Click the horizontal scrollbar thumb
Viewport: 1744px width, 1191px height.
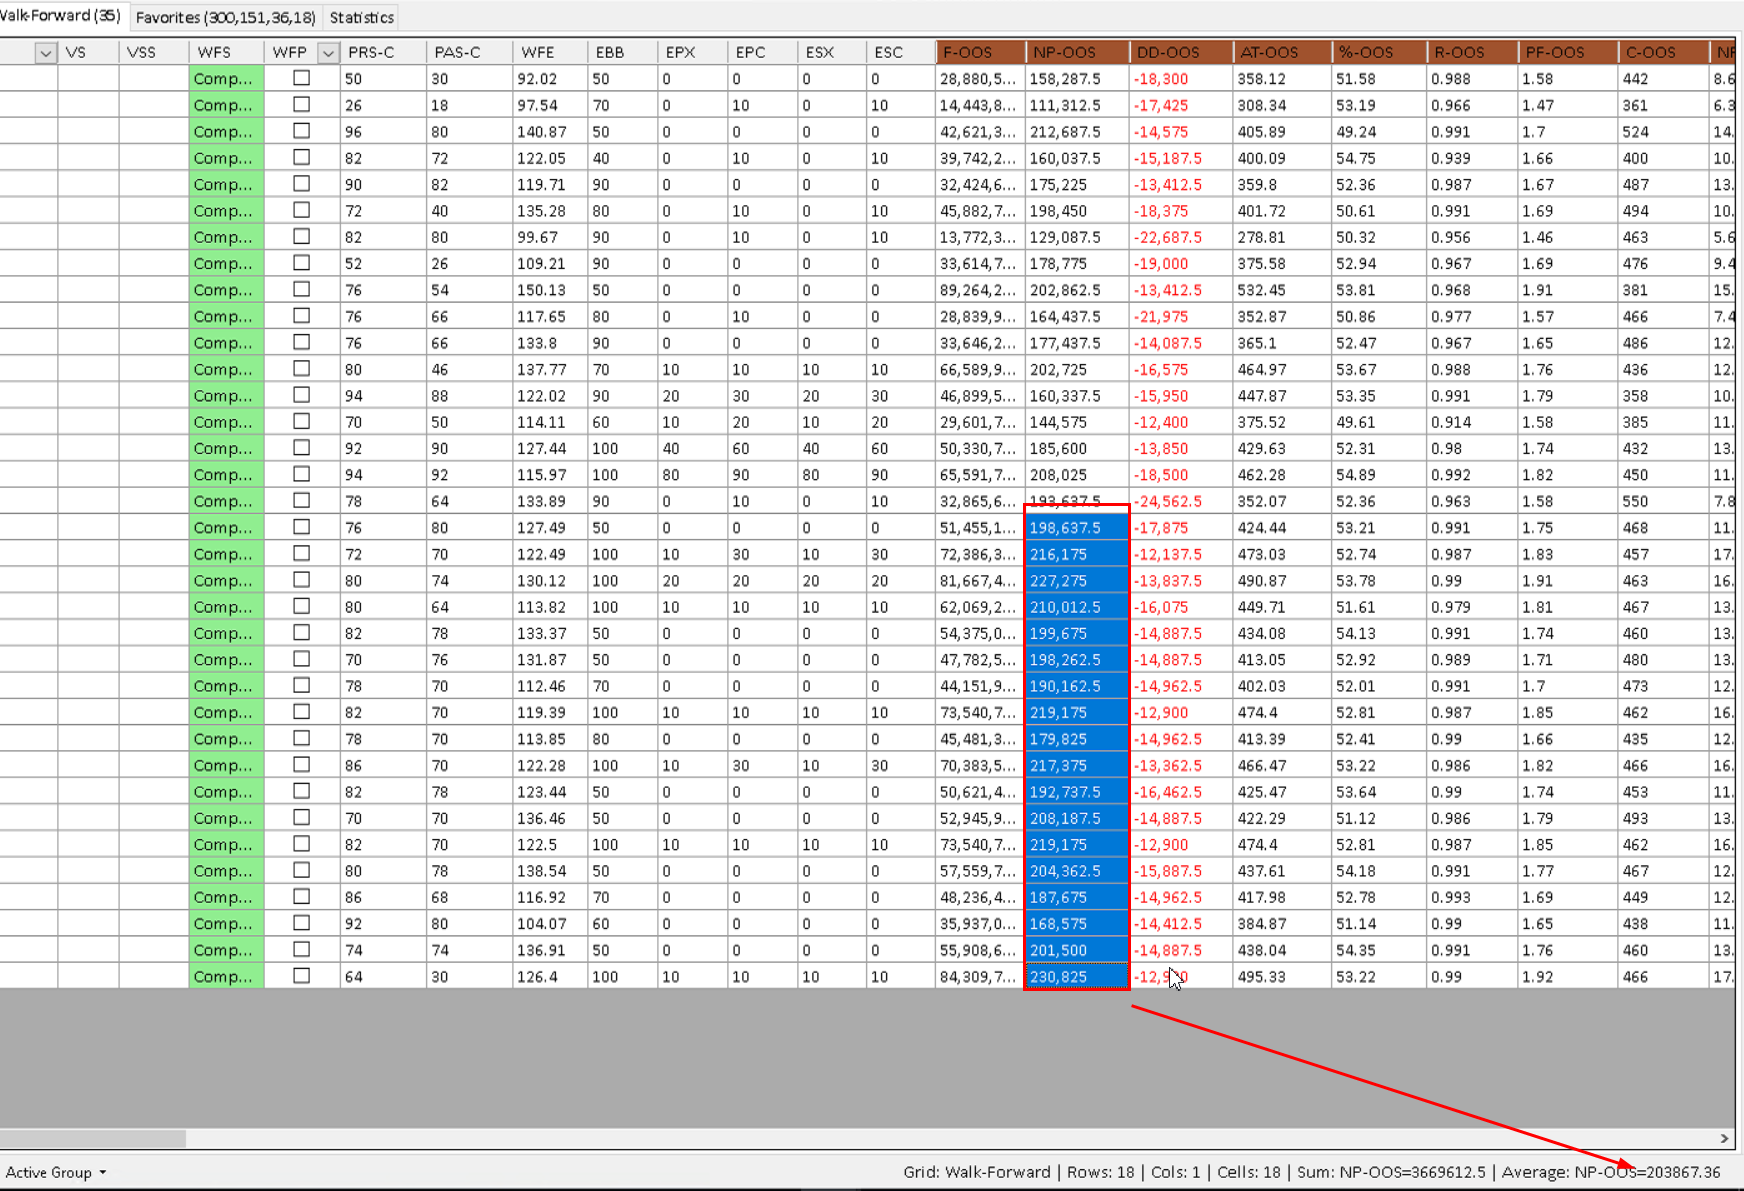[x=92, y=1138]
